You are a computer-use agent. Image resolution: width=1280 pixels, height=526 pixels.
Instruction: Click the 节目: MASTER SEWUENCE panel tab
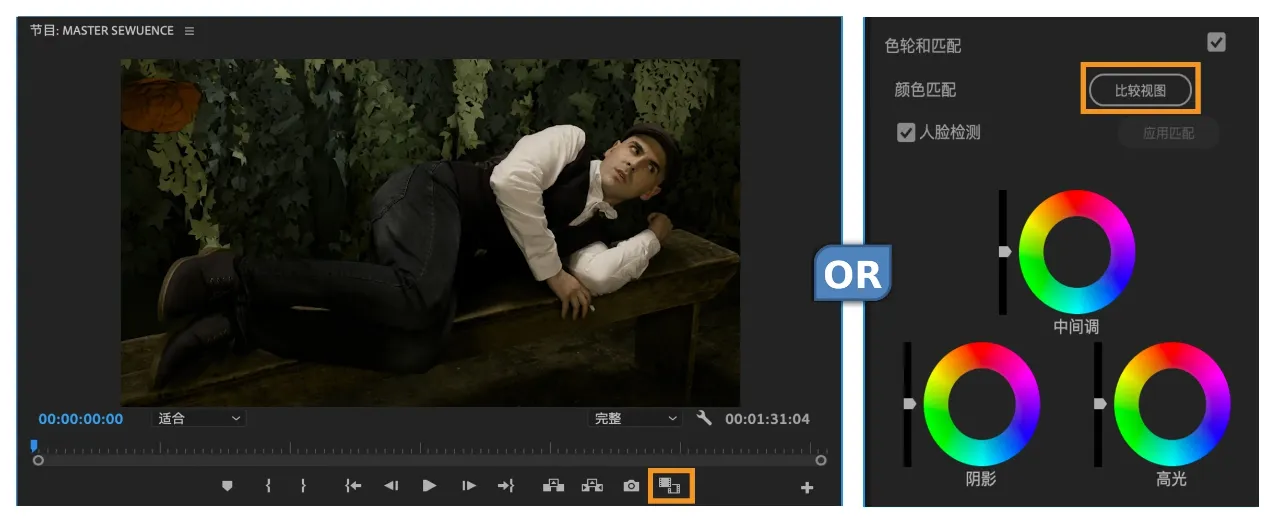pyautogui.click(x=103, y=31)
